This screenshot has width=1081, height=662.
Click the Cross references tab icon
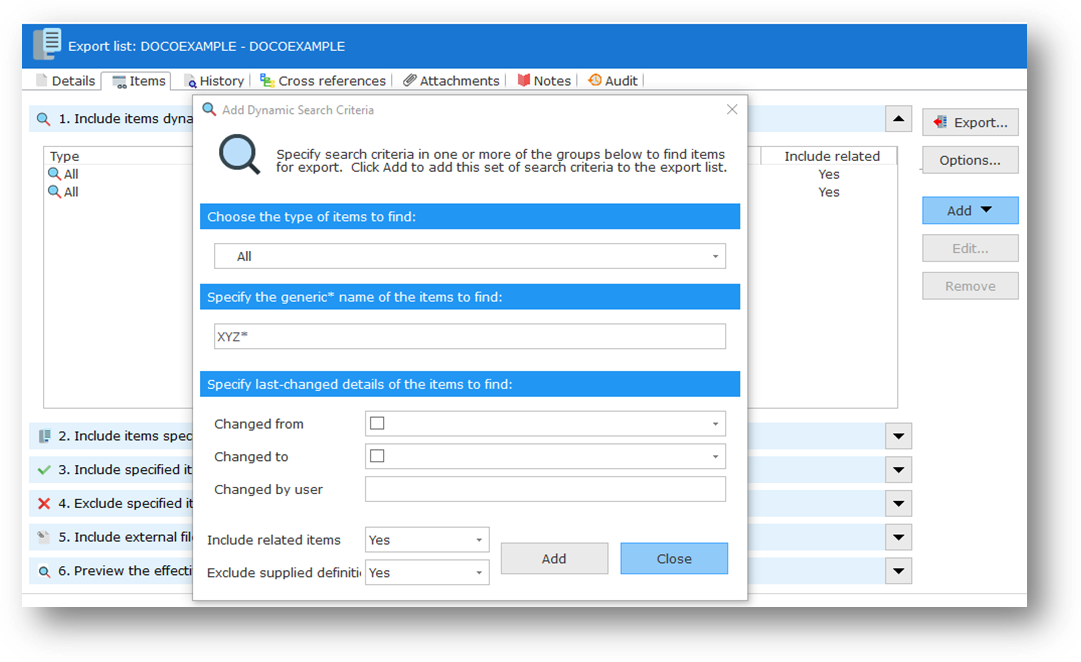267,80
